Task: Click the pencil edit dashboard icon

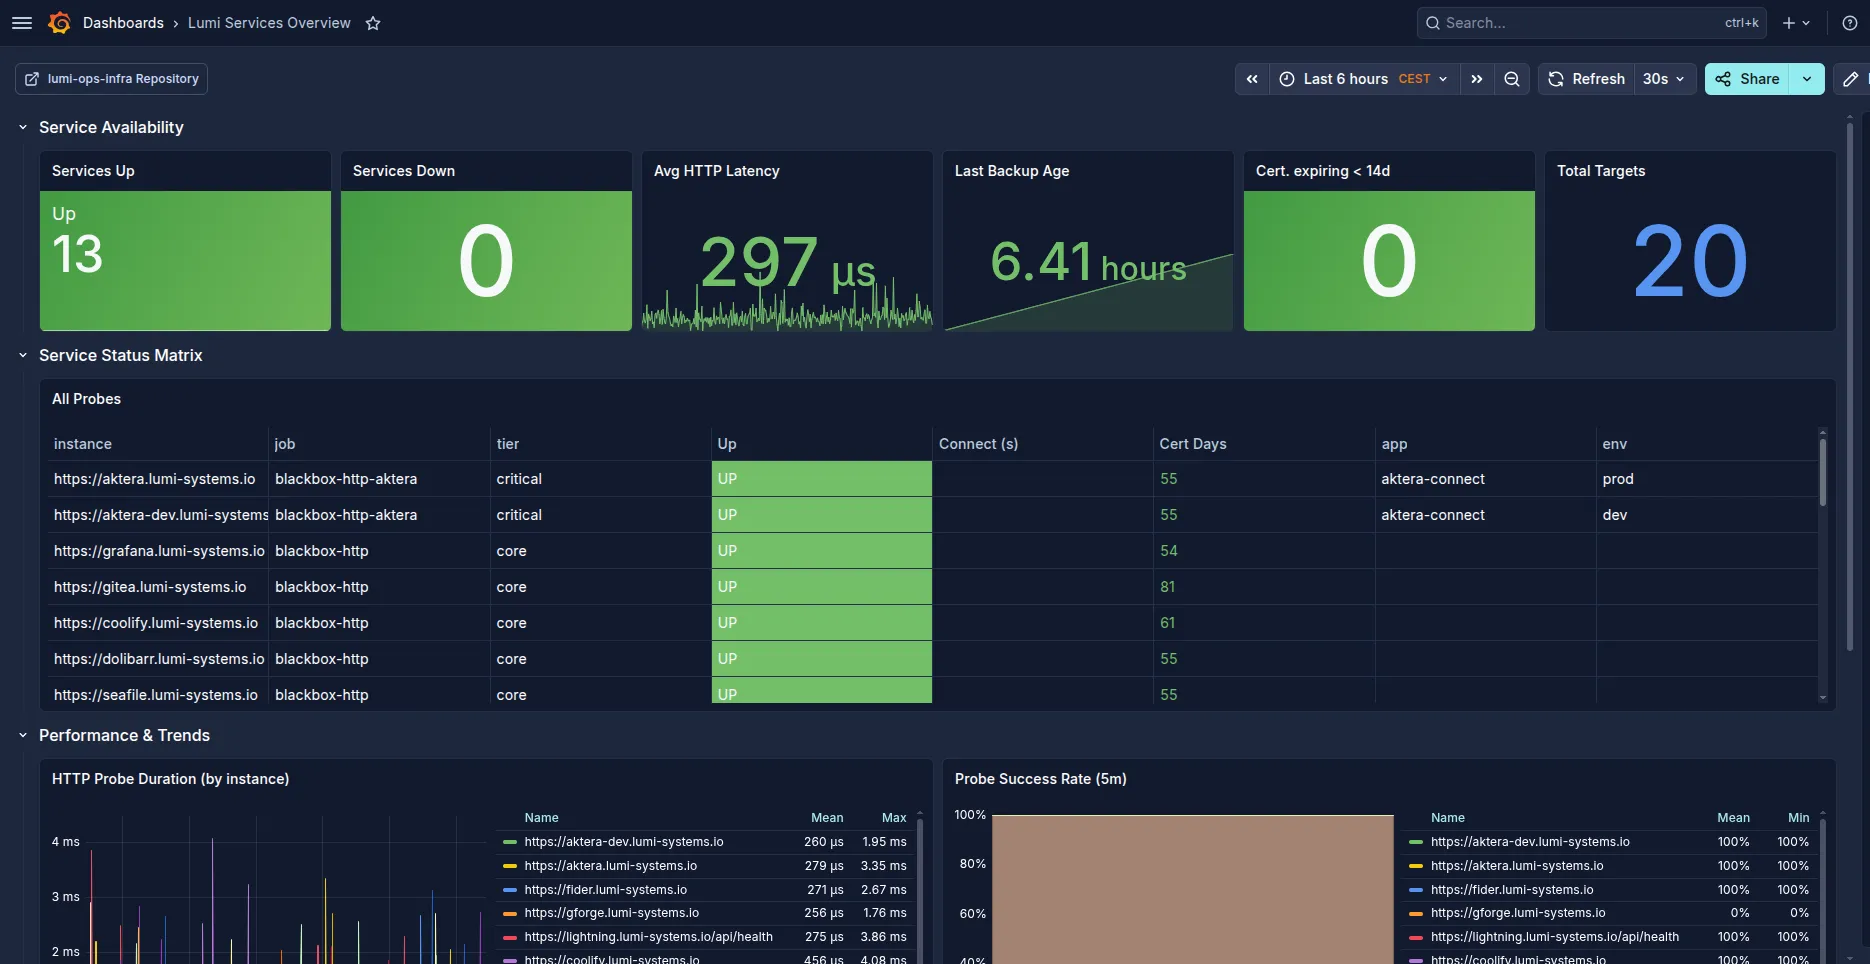Action: point(1851,79)
